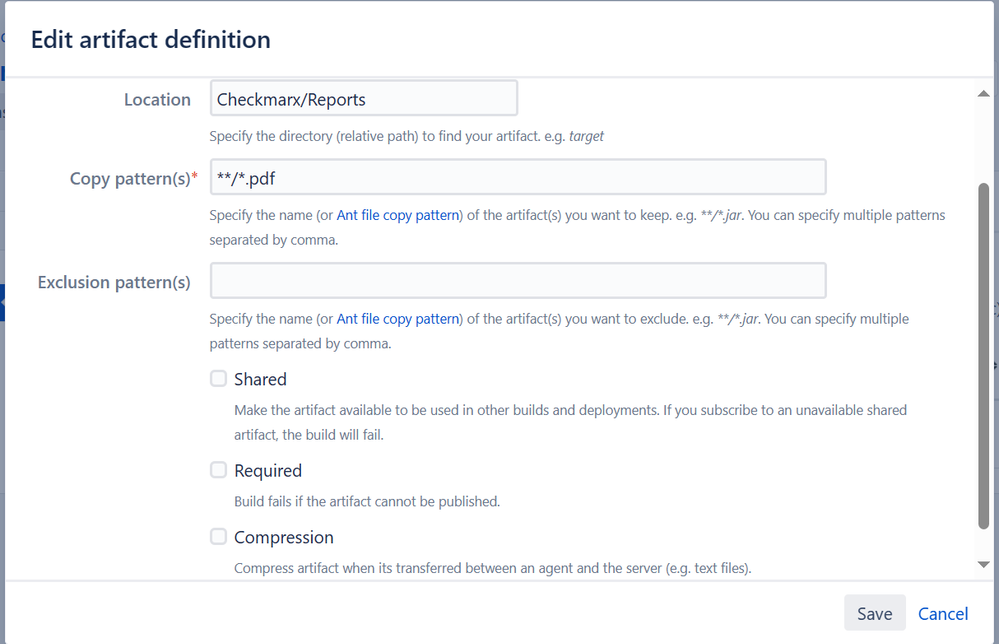Select the empty Exclusion pattern(s) field
This screenshot has width=999, height=644.
[x=518, y=281]
